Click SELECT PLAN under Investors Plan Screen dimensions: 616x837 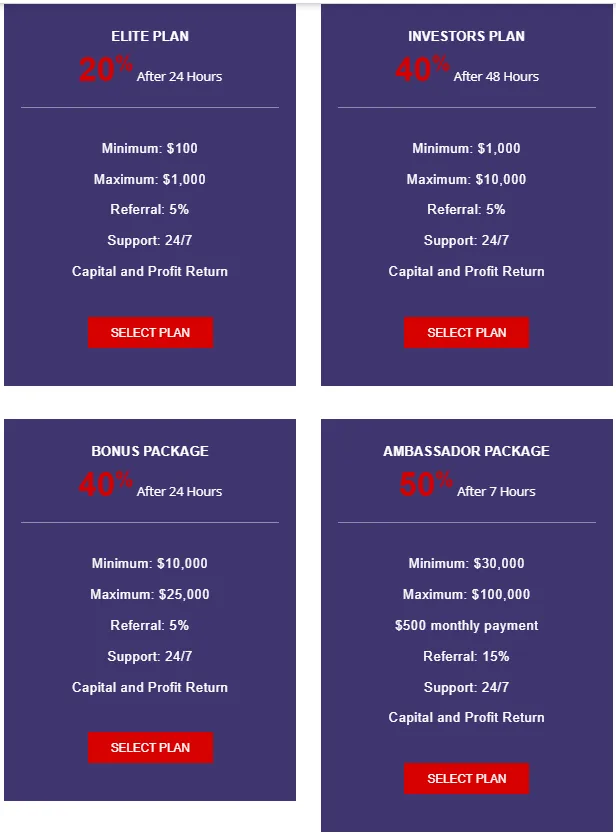466,333
